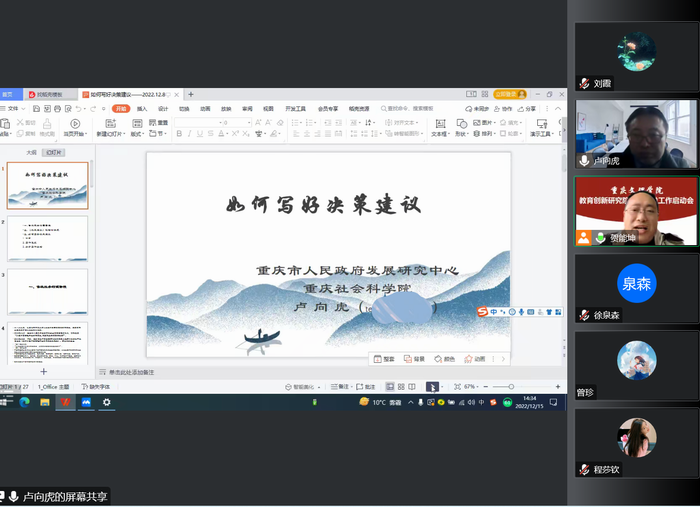The image size is (700, 507).
Task: Toggle Bold formatting
Action: coord(179,133)
